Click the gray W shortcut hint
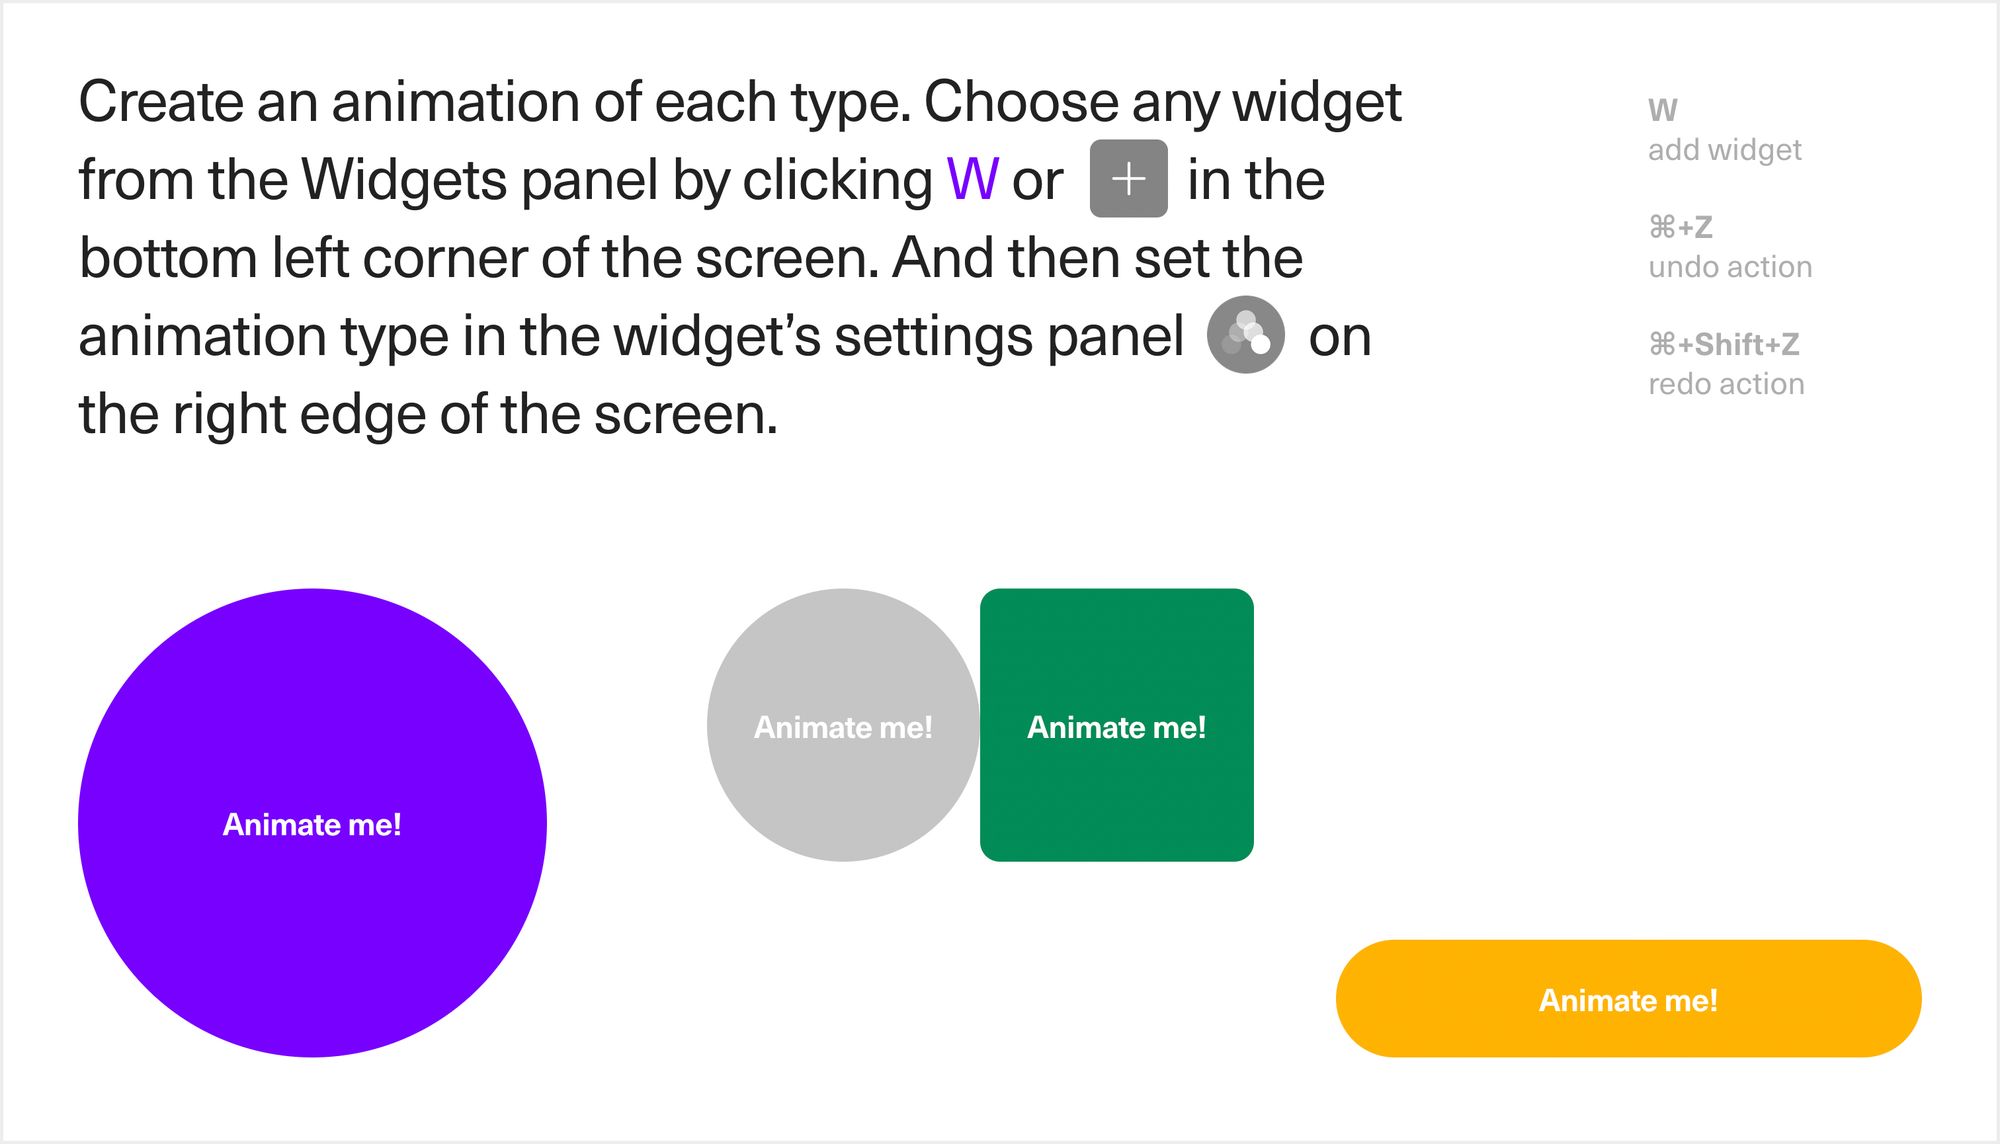2000x1144 pixels. pos(1662,110)
